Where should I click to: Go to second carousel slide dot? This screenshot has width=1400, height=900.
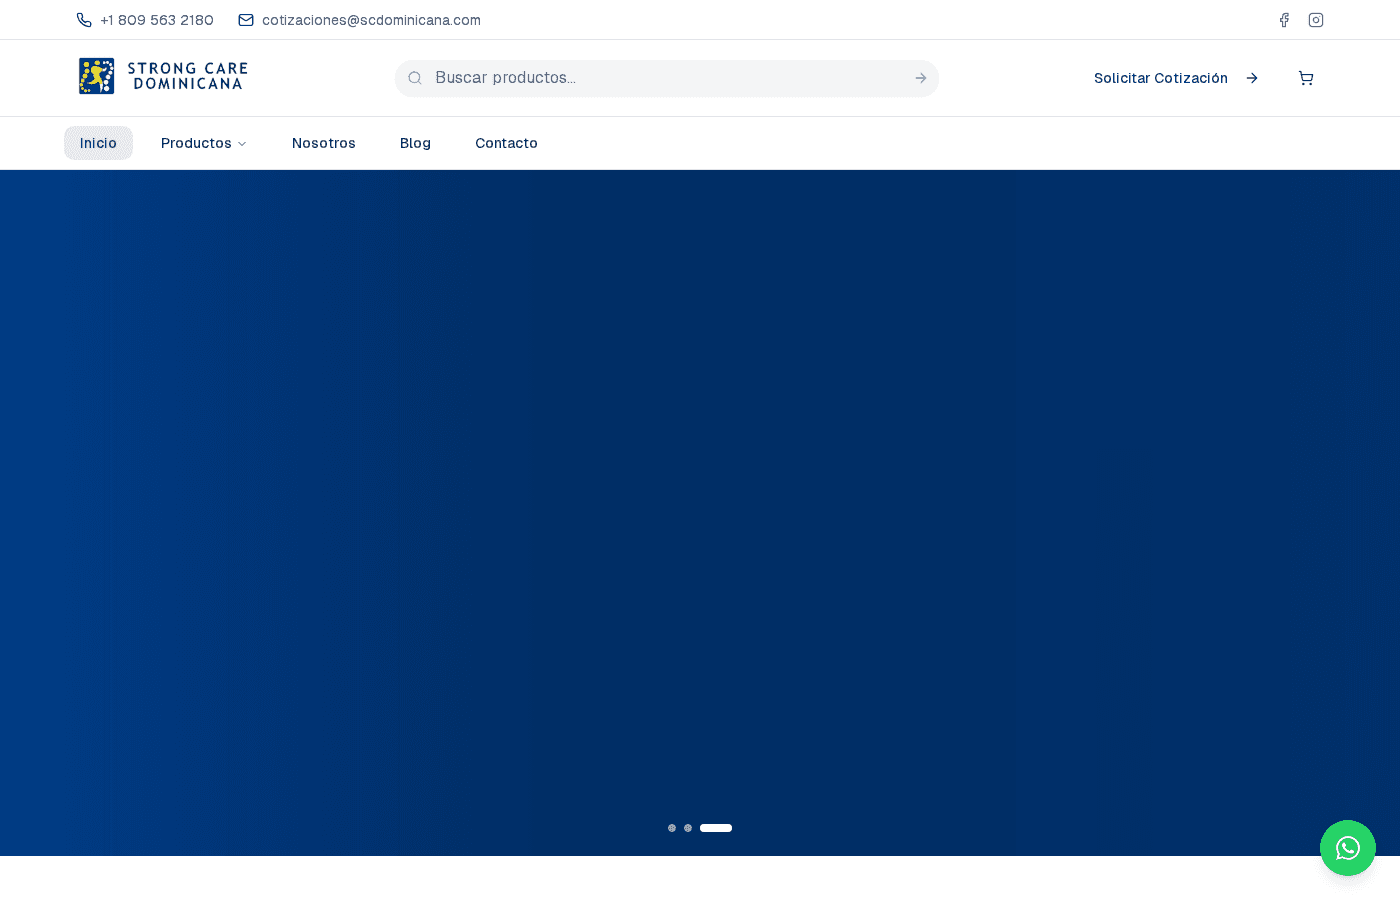pos(688,828)
